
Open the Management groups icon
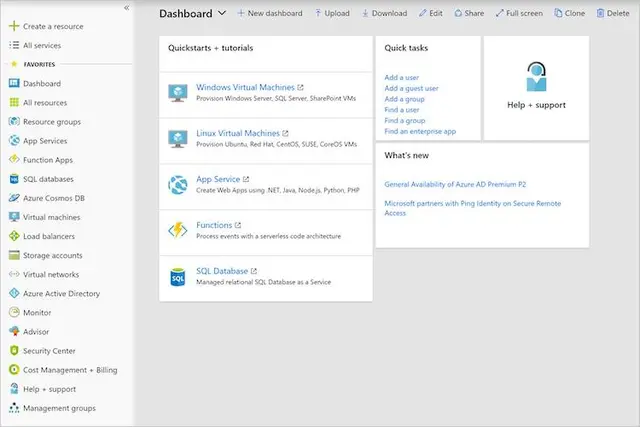14,408
